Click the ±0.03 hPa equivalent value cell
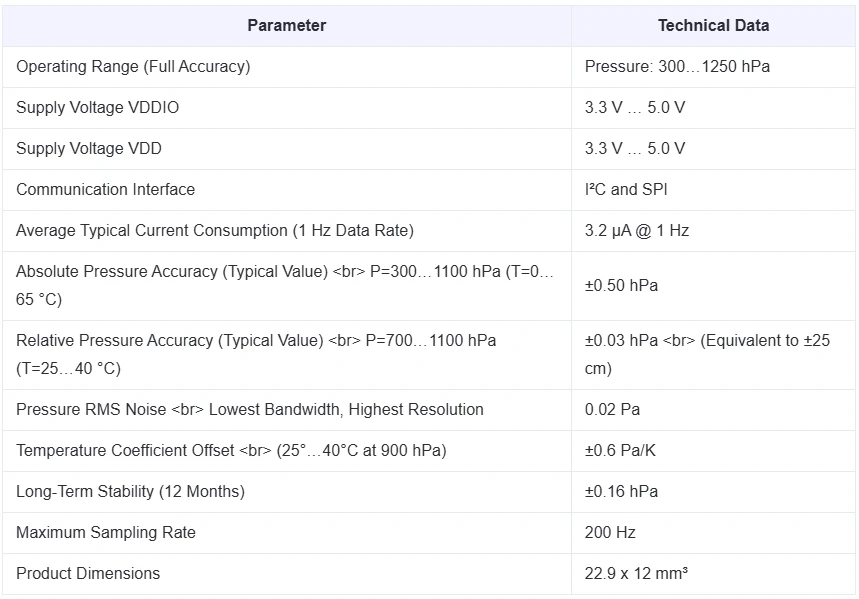 (707, 354)
